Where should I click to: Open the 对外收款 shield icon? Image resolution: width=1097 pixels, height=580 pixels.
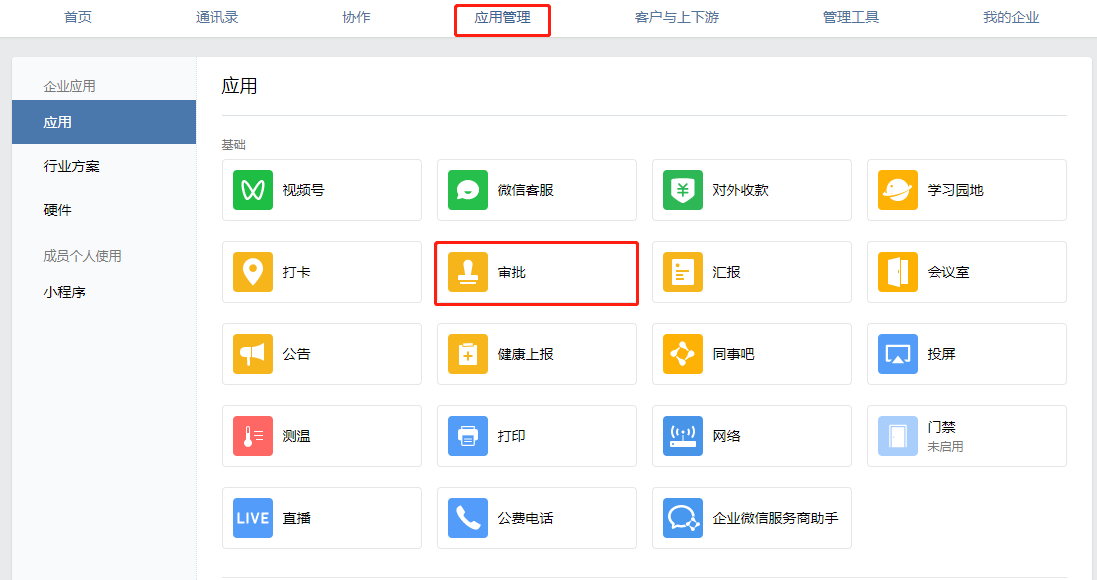(x=683, y=190)
